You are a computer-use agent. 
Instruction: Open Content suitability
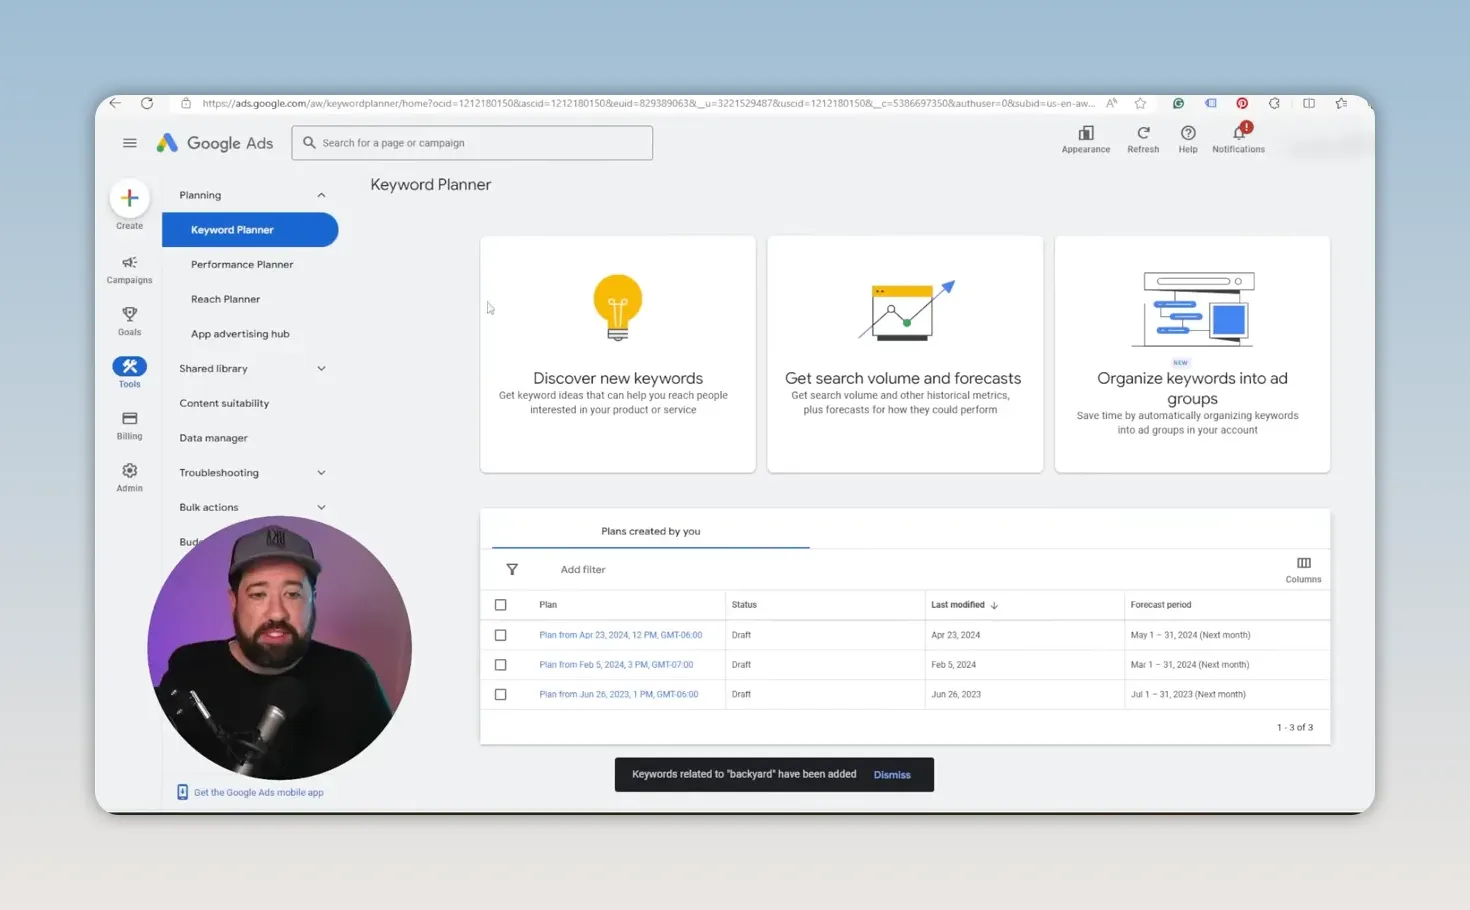[224, 403]
